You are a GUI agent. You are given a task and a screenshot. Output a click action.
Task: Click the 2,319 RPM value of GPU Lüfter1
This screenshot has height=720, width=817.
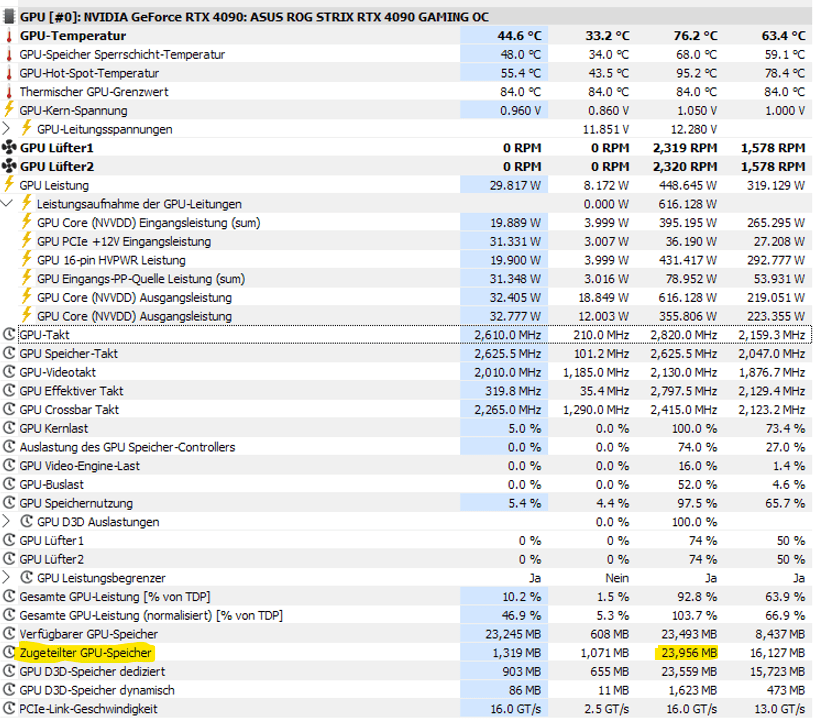point(685,148)
